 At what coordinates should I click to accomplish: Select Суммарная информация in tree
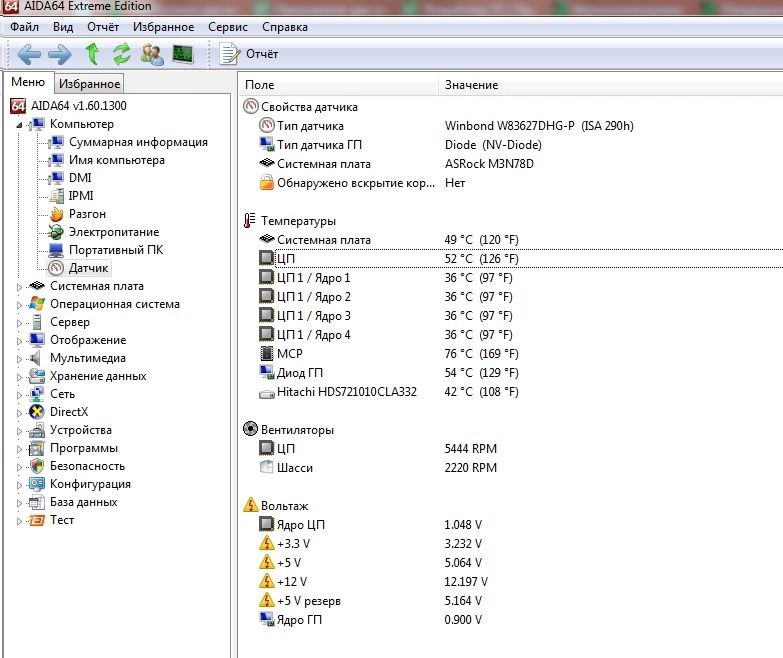pos(138,142)
